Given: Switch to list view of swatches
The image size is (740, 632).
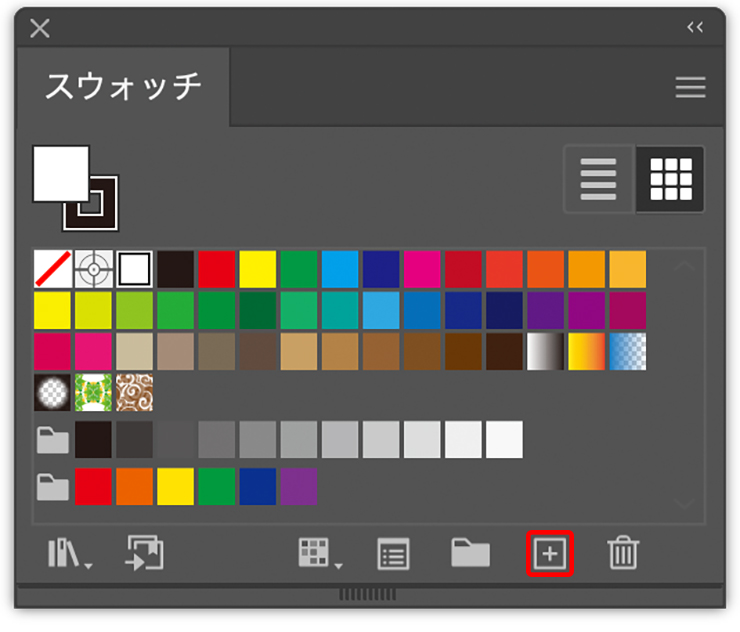Looking at the screenshot, I should pos(599,180).
